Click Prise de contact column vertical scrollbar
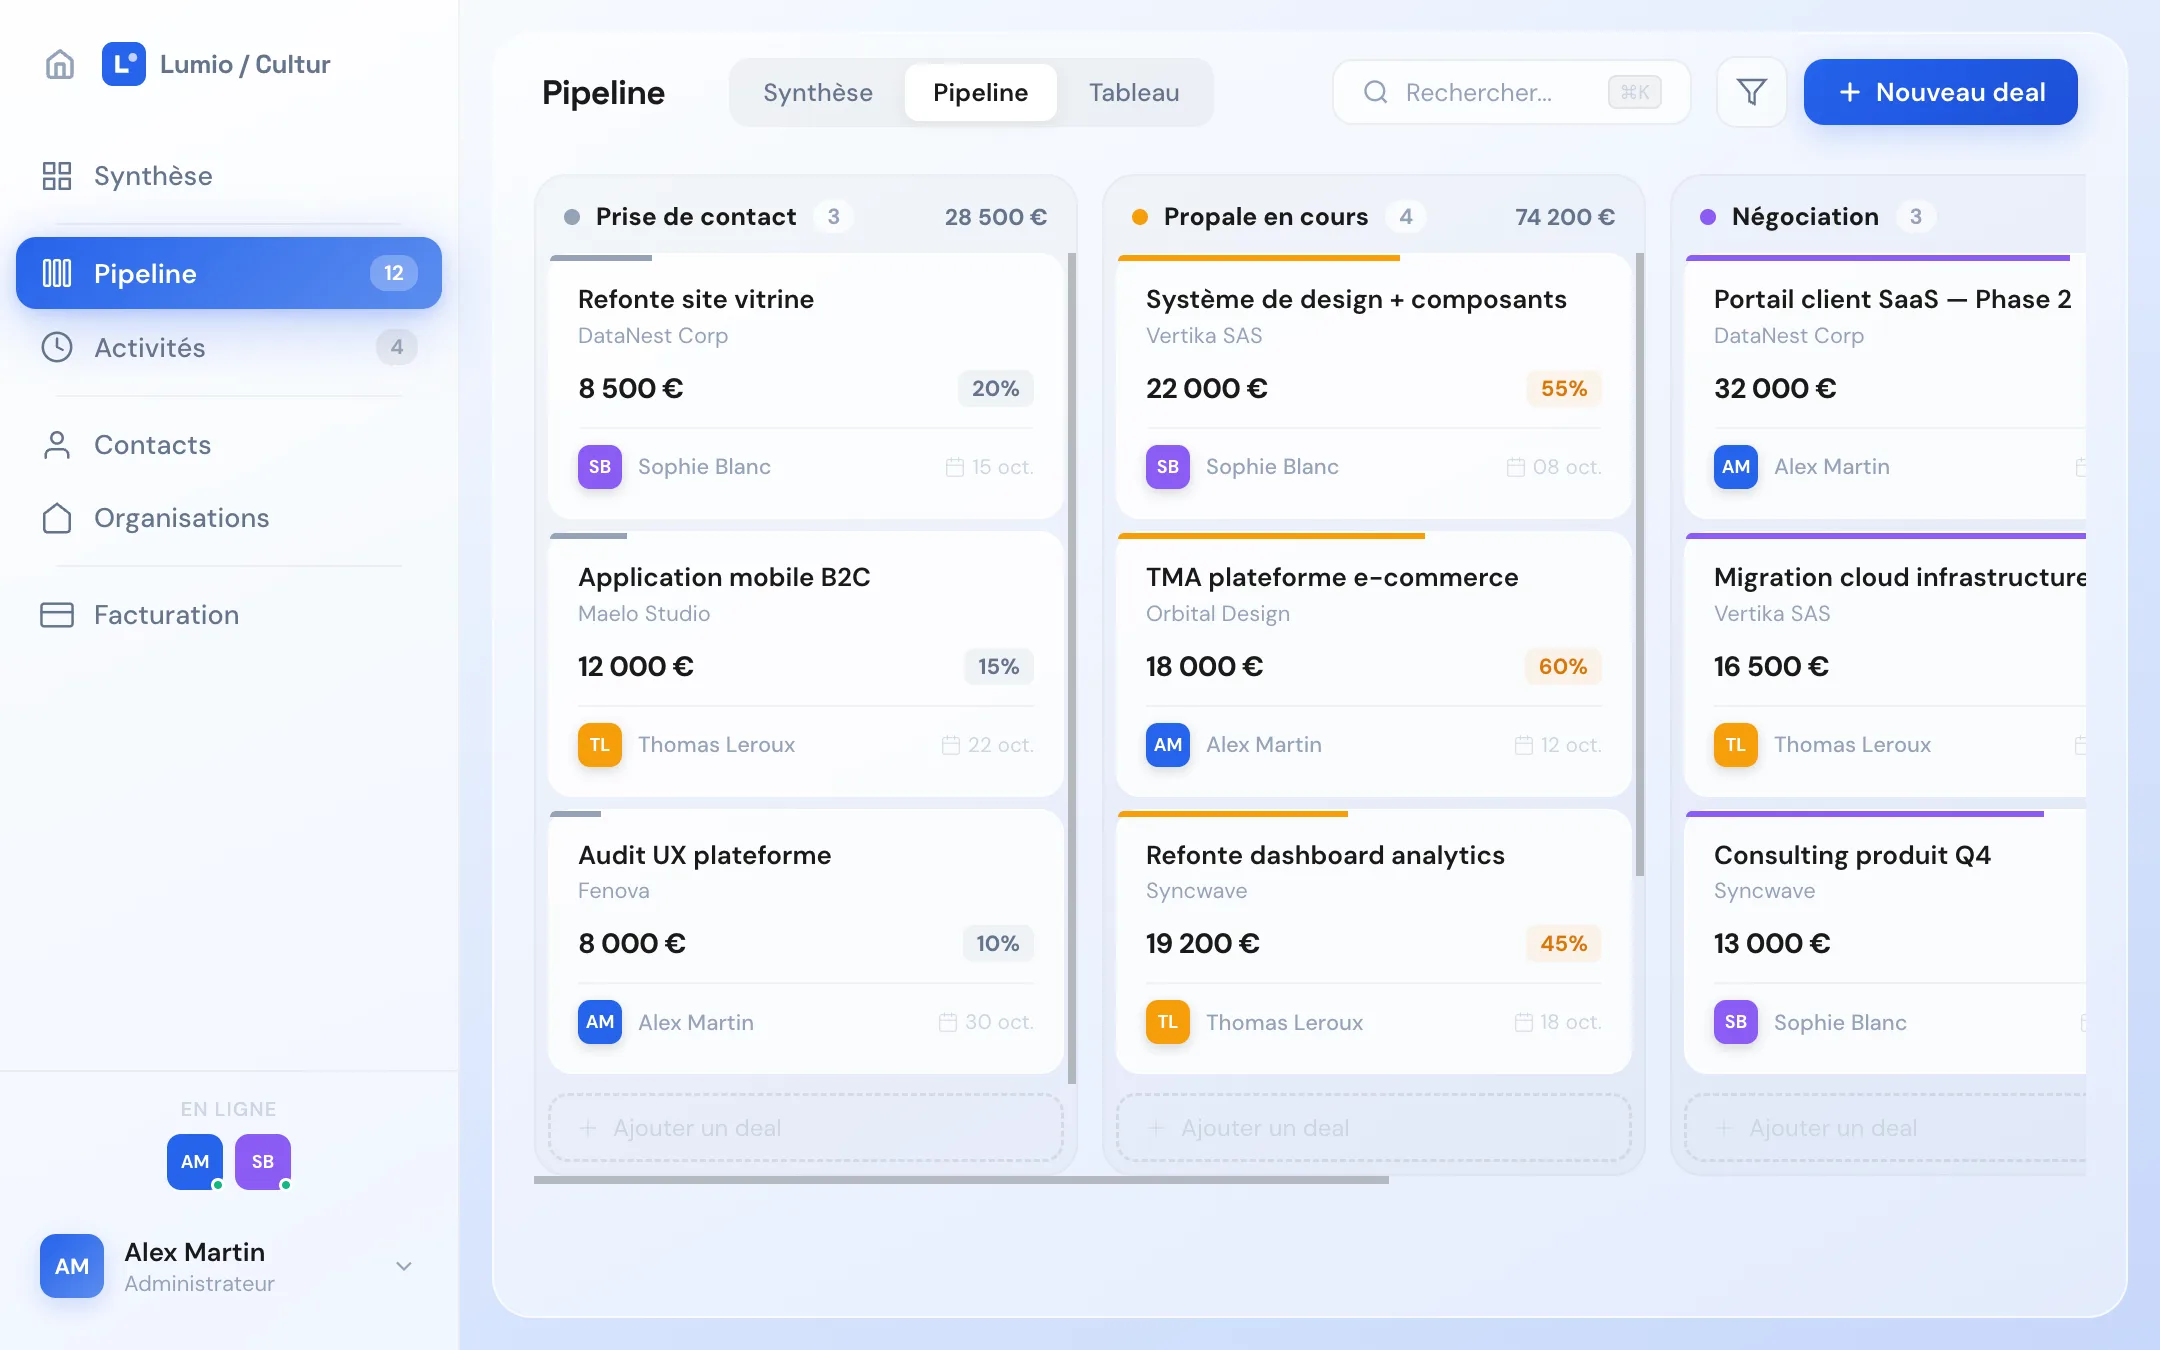The height and width of the screenshot is (1350, 2160). click(x=1072, y=668)
